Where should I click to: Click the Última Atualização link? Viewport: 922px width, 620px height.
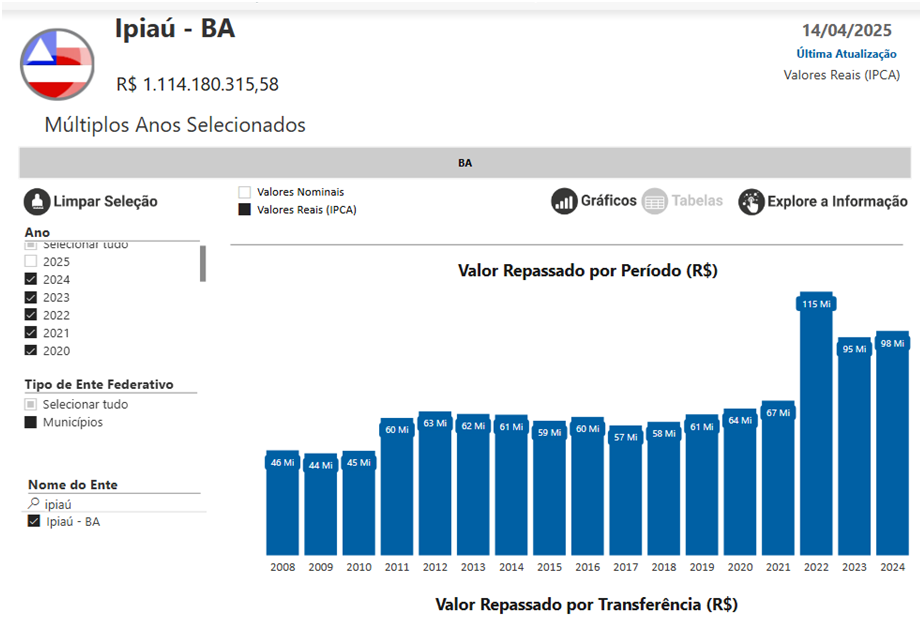pos(846,54)
